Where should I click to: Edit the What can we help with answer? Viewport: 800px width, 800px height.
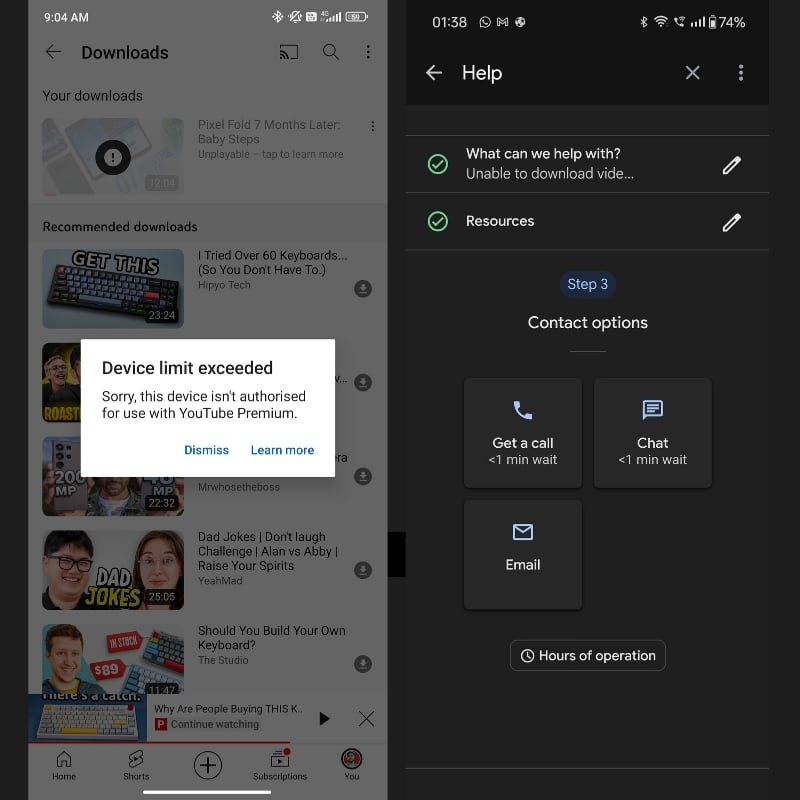coord(732,165)
